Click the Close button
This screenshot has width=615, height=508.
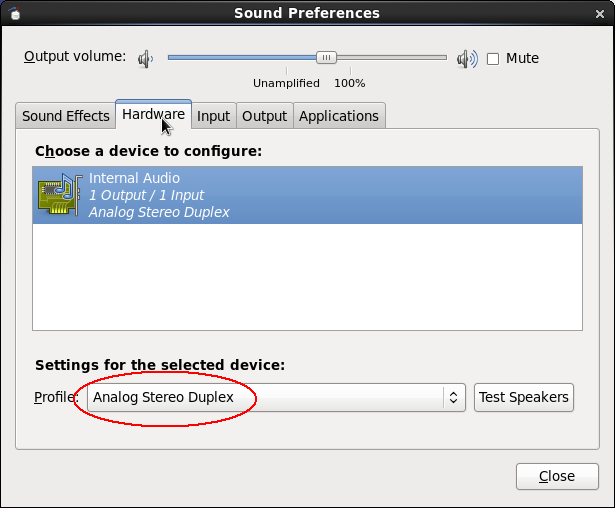pyautogui.click(x=557, y=476)
